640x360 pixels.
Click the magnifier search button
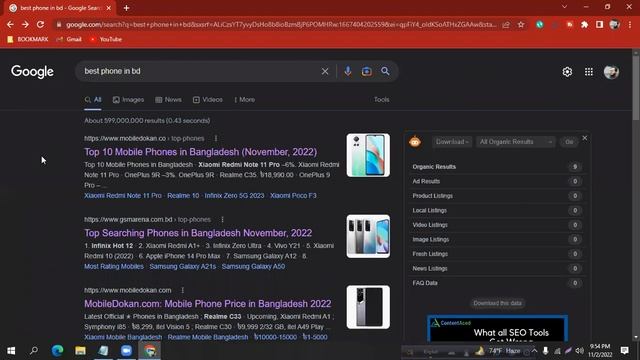pyautogui.click(x=385, y=71)
